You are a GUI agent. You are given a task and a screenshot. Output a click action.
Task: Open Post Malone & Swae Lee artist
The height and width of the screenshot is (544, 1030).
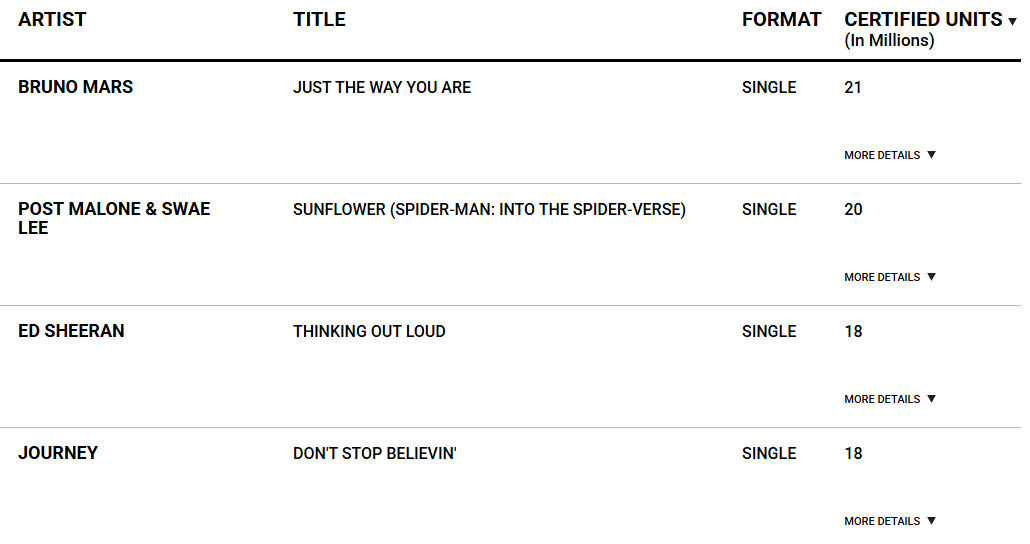[114, 218]
